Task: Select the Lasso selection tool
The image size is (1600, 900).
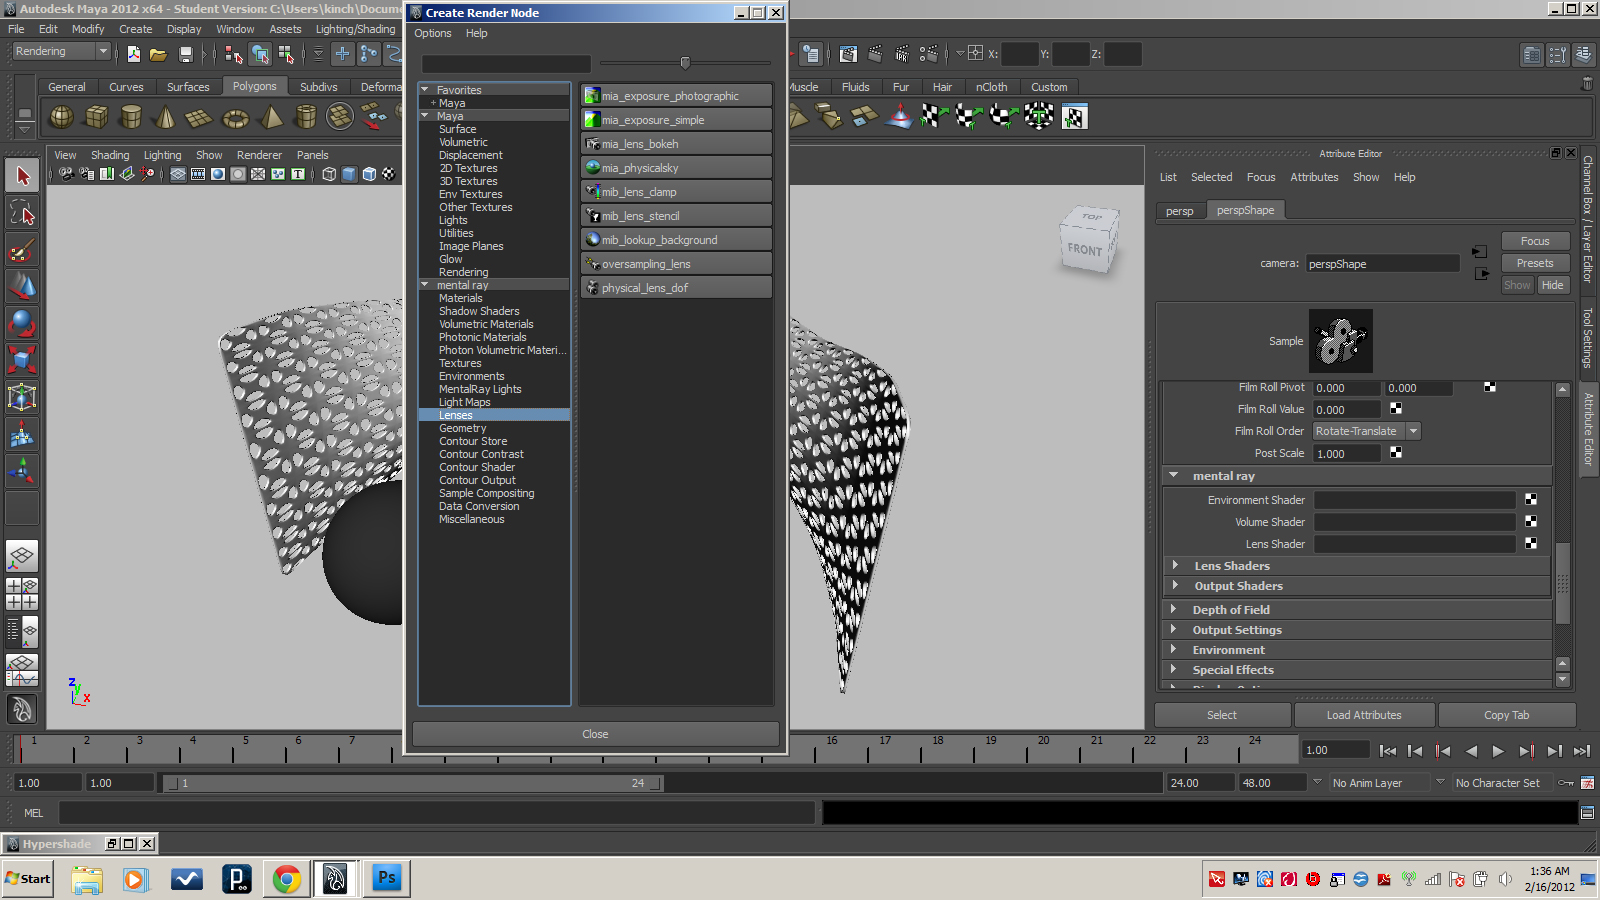Action: pos(22,212)
